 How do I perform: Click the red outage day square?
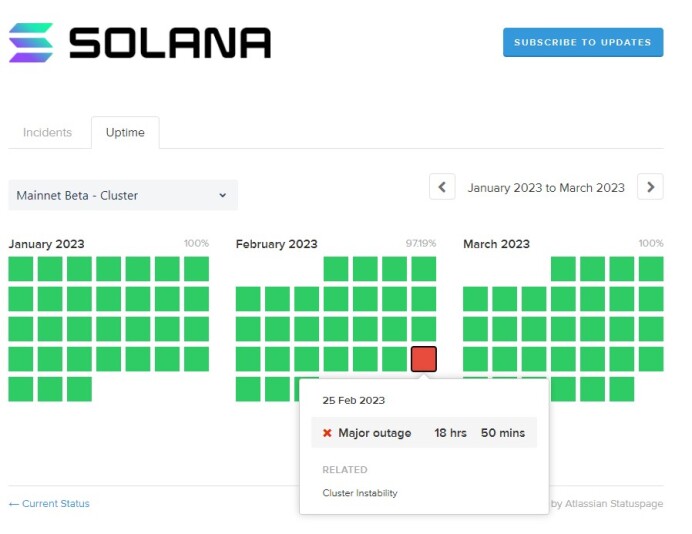coord(424,359)
